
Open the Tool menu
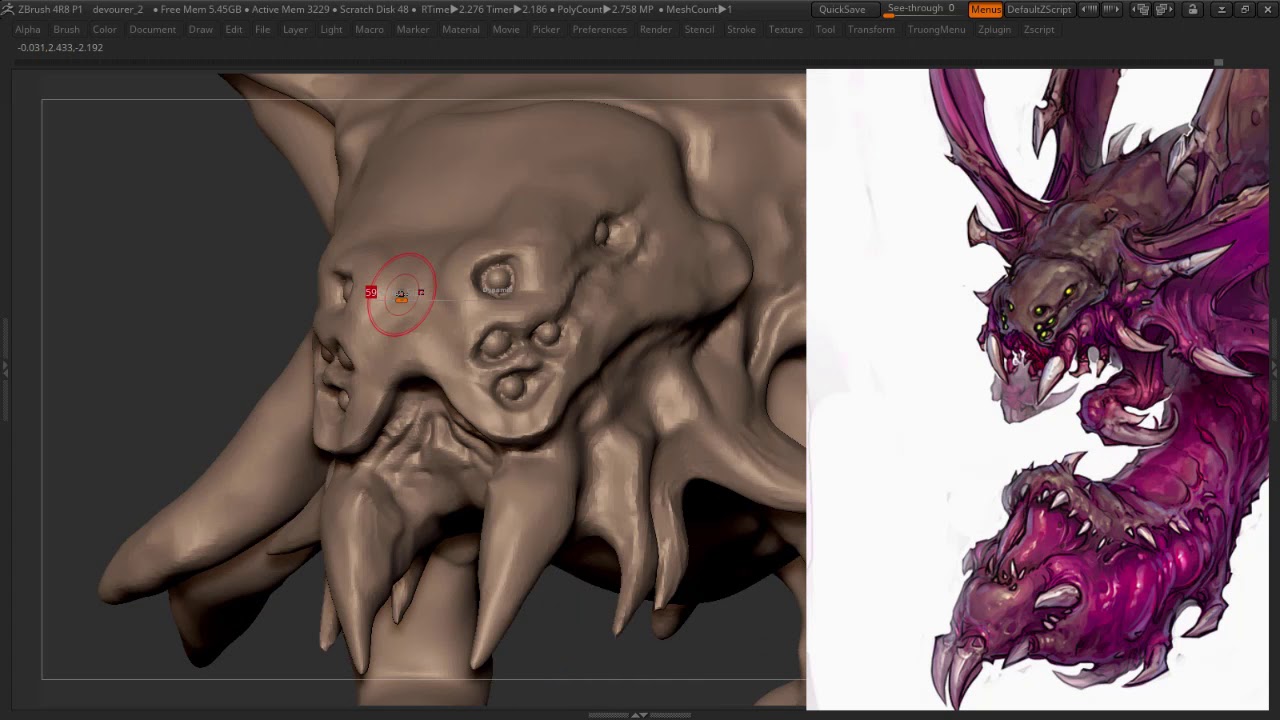825,29
